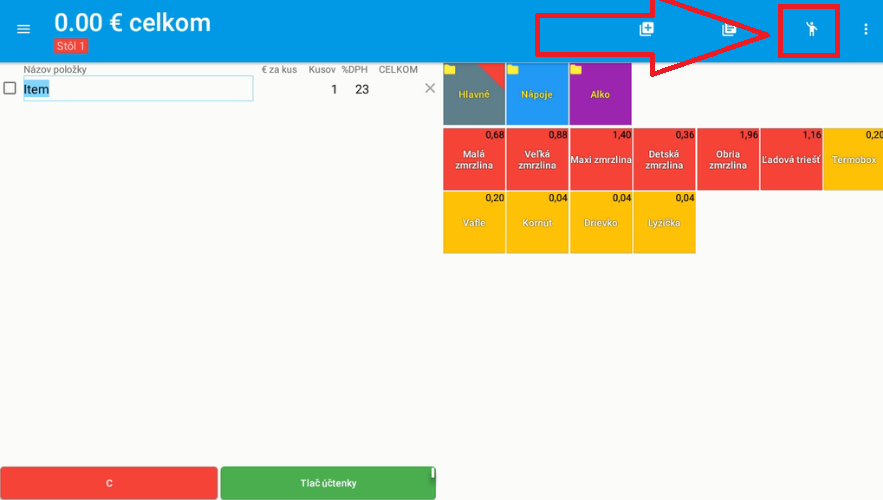Switch to the Nápoje category folder
The width and height of the screenshot is (883, 500).
tap(537, 94)
